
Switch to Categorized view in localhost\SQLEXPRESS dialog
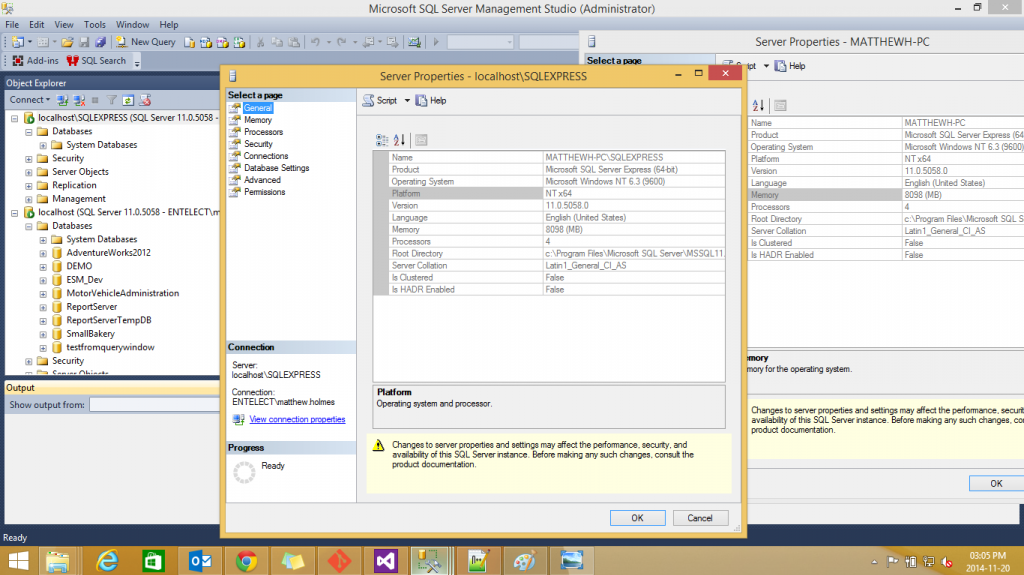point(382,140)
